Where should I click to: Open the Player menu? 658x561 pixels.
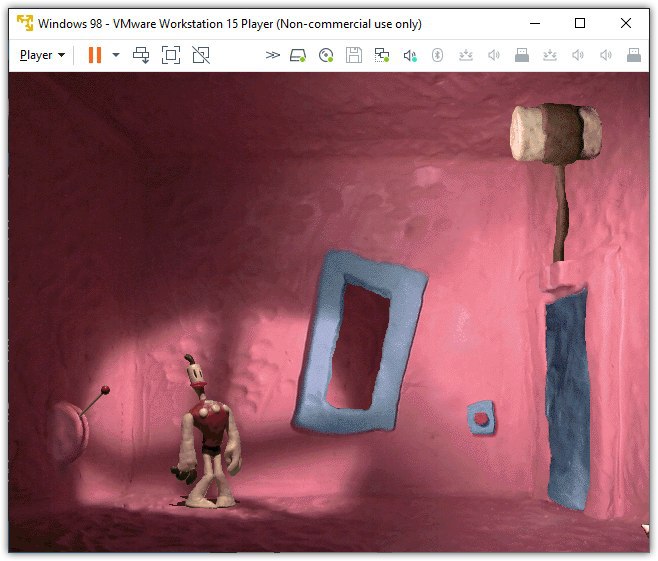(x=42, y=55)
